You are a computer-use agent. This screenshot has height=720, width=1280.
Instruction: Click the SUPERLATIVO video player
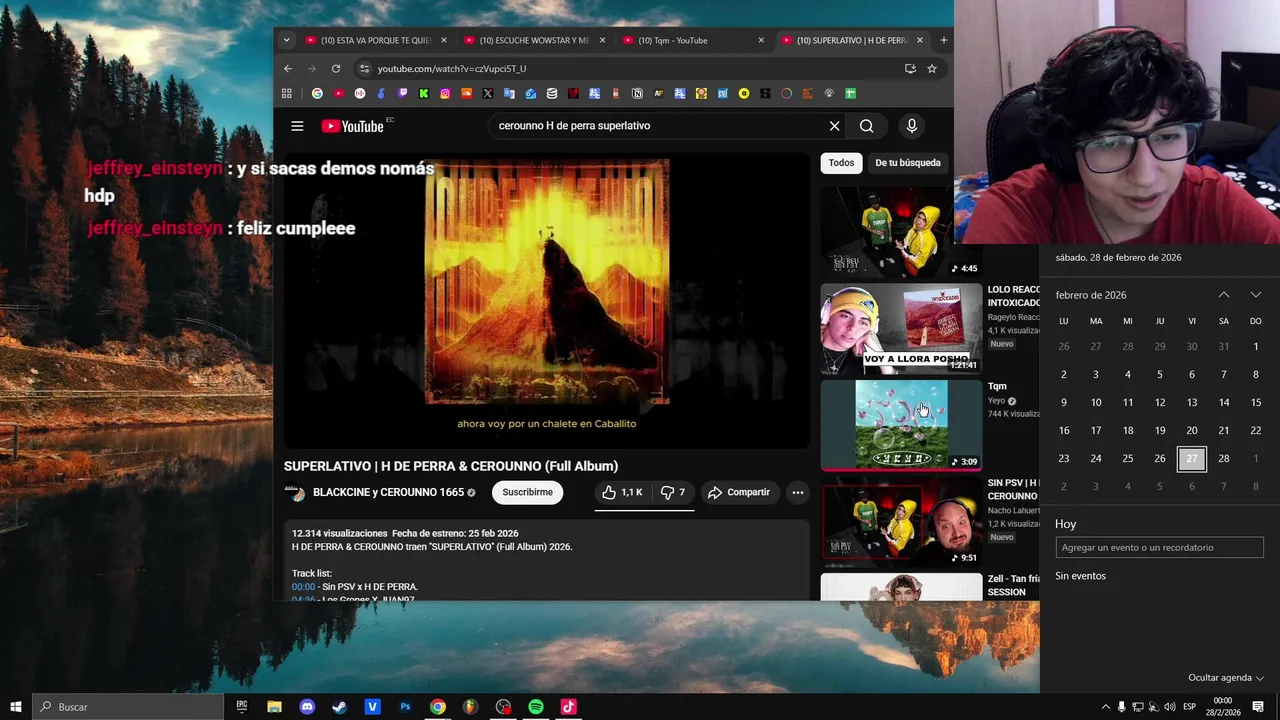click(x=547, y=300)
